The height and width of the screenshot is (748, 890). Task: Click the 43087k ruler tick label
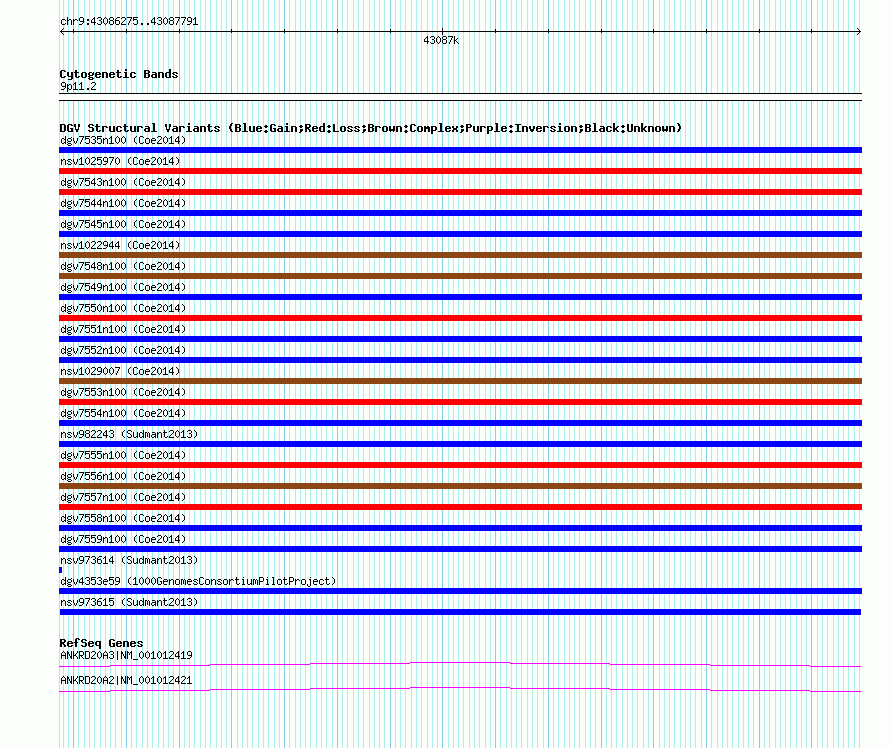[x=441, y=40]
